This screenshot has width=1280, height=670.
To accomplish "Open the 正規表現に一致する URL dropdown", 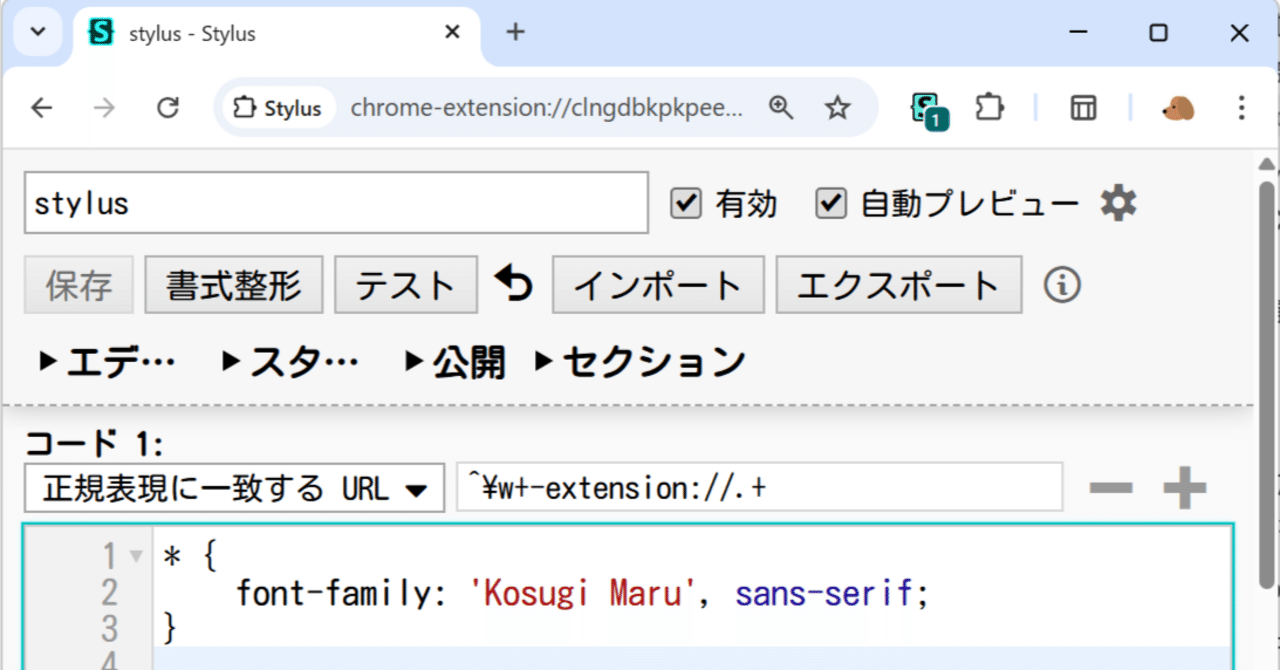I will (233, 488).
